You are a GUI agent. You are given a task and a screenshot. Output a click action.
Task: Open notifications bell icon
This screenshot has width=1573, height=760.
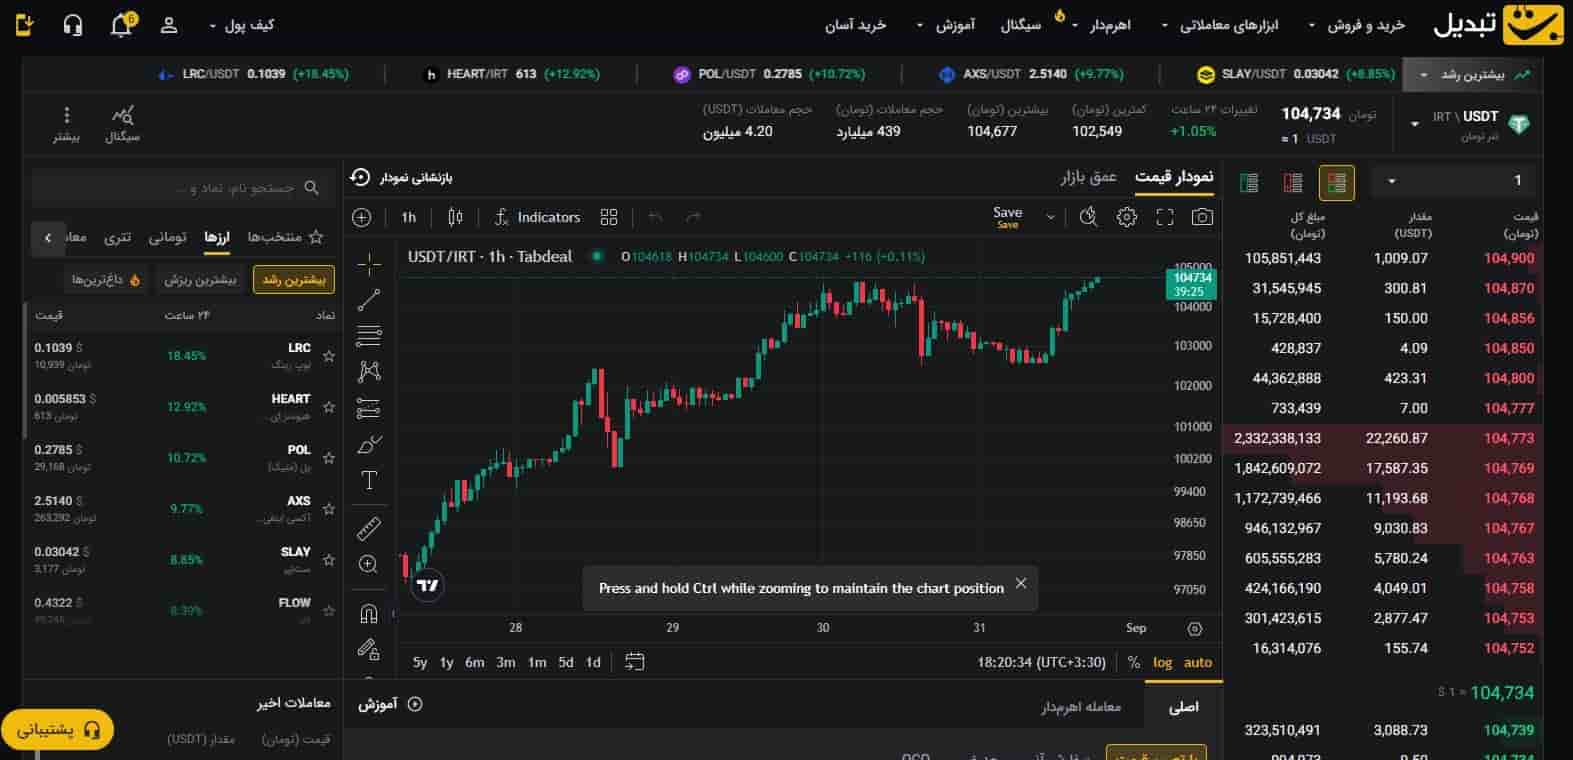pos(122,25)
